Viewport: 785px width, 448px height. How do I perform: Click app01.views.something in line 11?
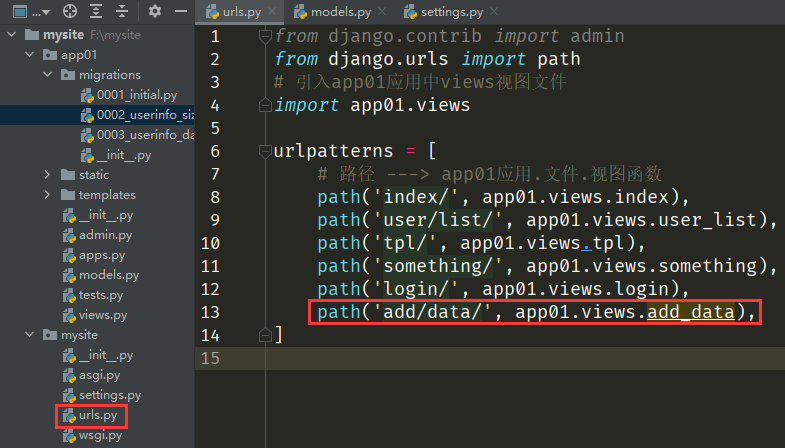pyautogui.click(x=641, y=266)
